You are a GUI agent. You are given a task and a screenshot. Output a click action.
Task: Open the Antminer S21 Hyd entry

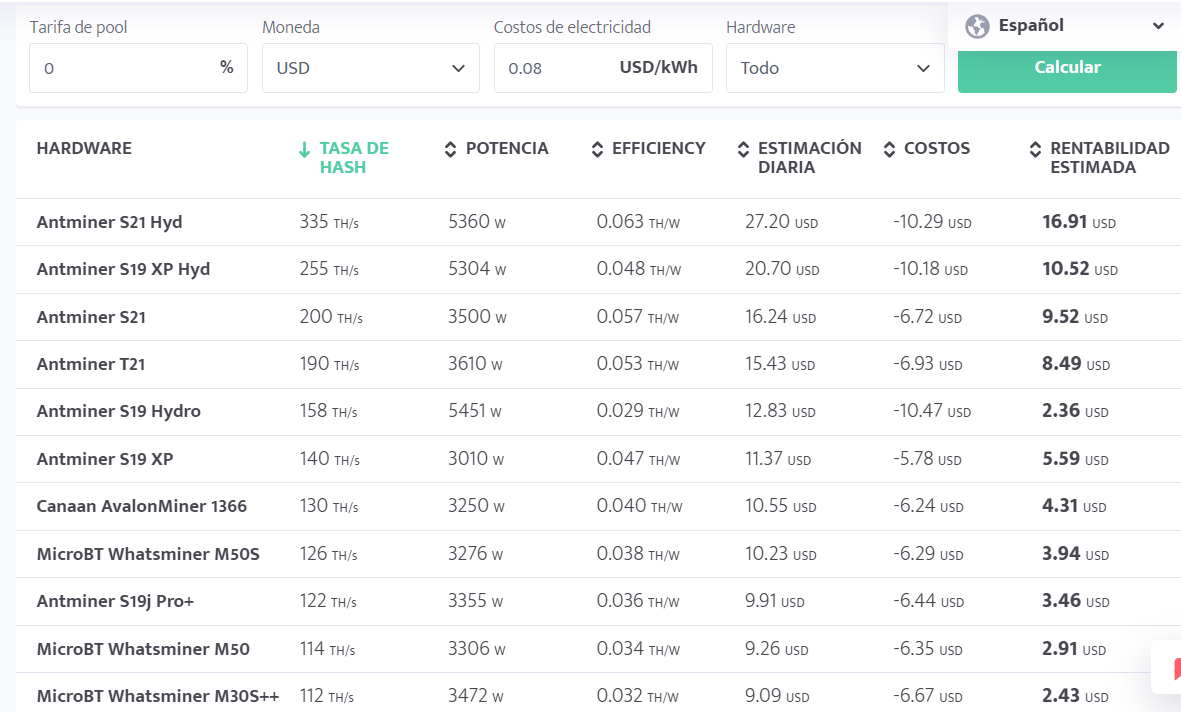(x=109, y=222)
